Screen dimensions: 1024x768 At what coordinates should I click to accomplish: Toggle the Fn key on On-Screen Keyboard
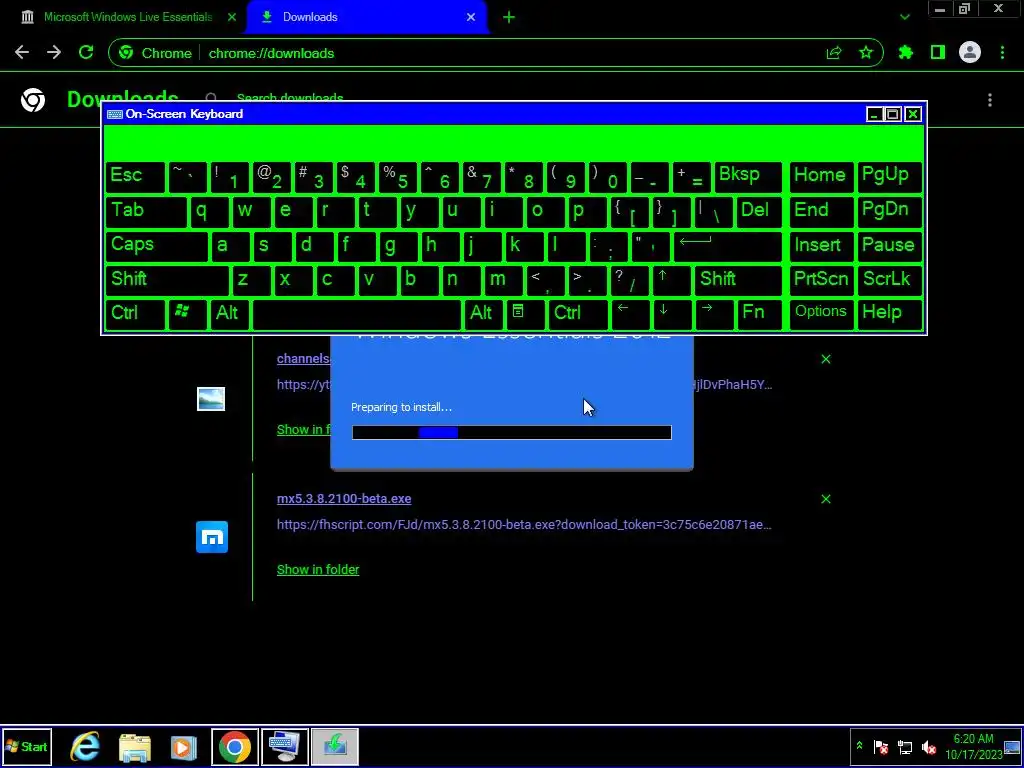pos(760,315)
